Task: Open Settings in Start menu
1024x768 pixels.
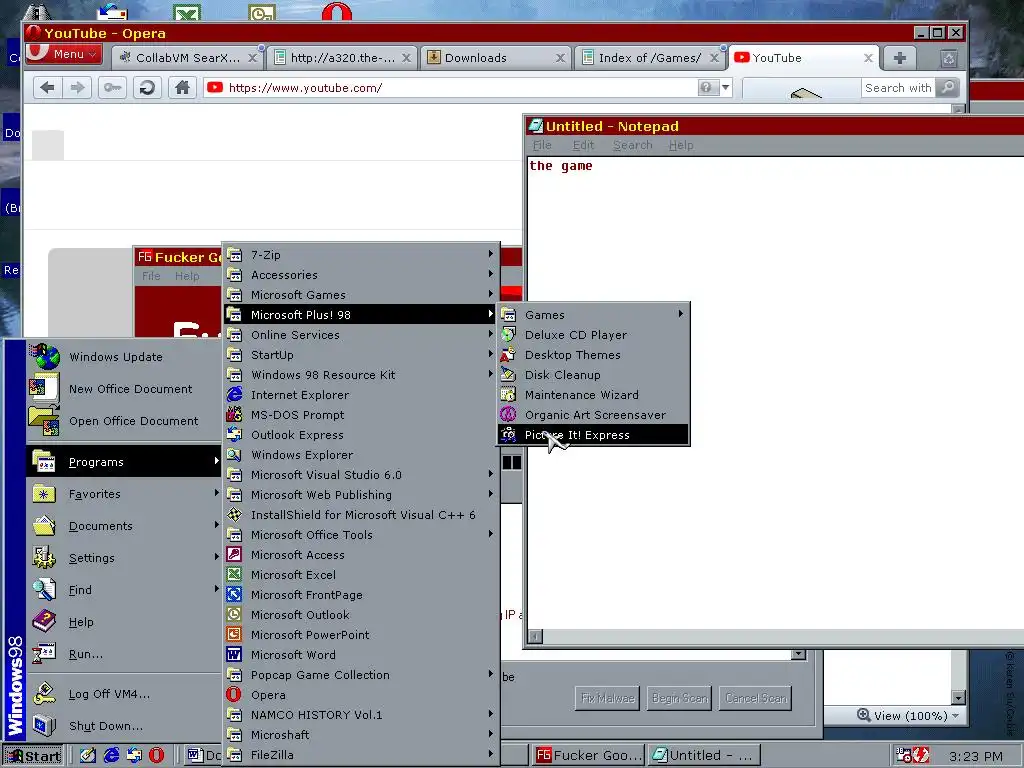Action: (124, 558)
